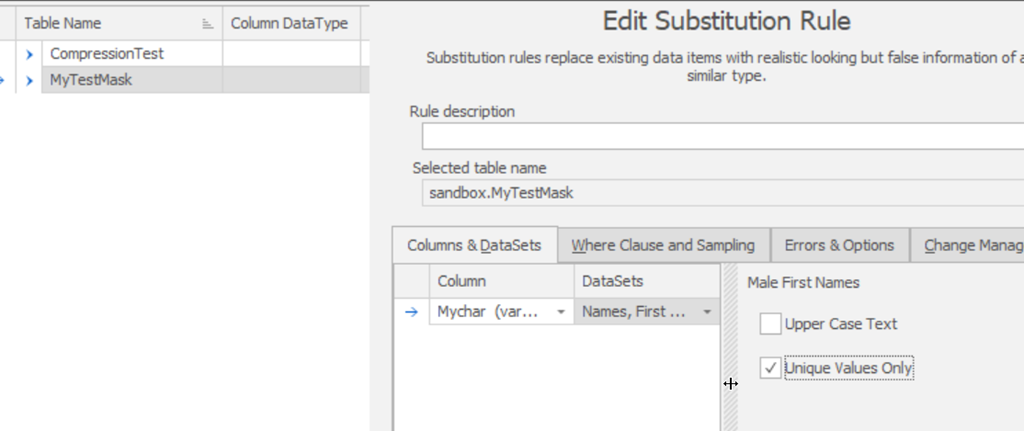Screen dimensions: 1024x431
Task: Click the row indicator arrow beside Mychar
Action: [410, 312]
